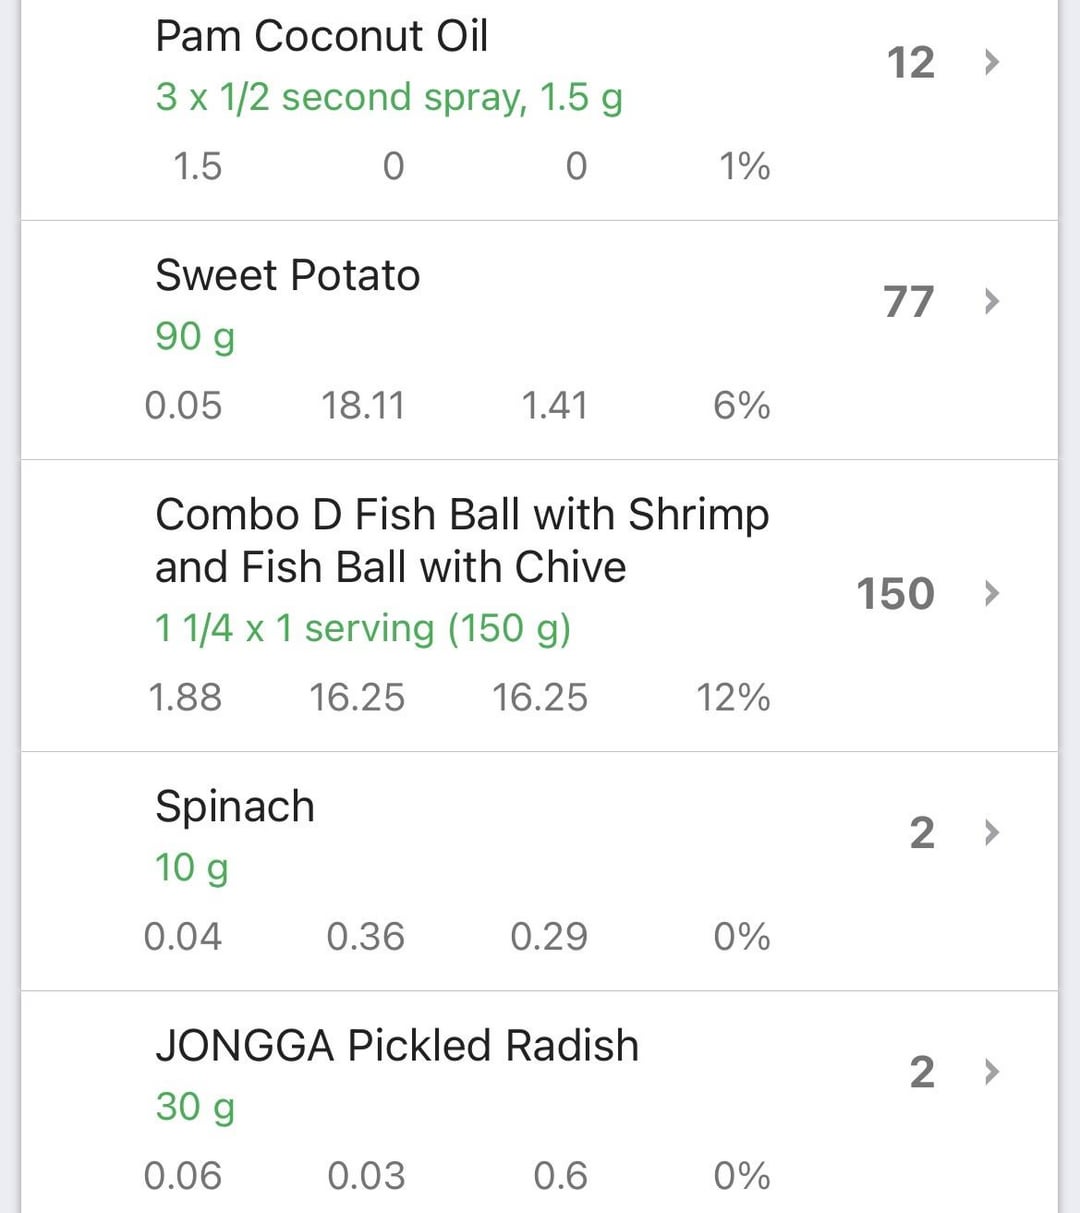
Task: Edit the 3 x 1/2 second spray serving
Action: coord(389,98)
